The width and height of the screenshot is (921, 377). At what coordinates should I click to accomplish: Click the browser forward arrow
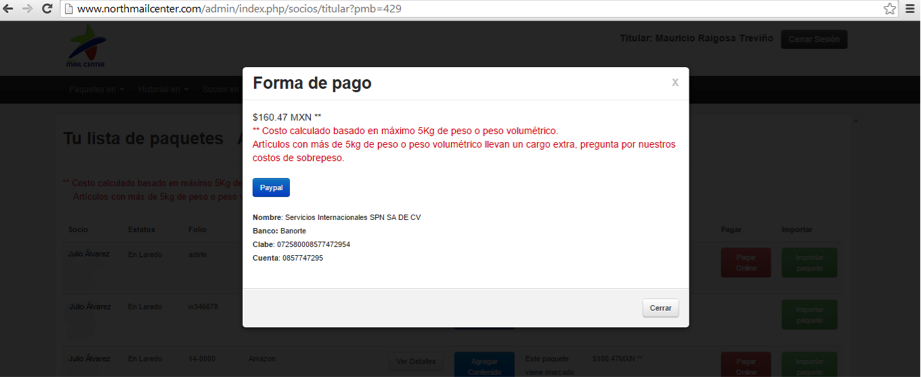click(28, 9)
